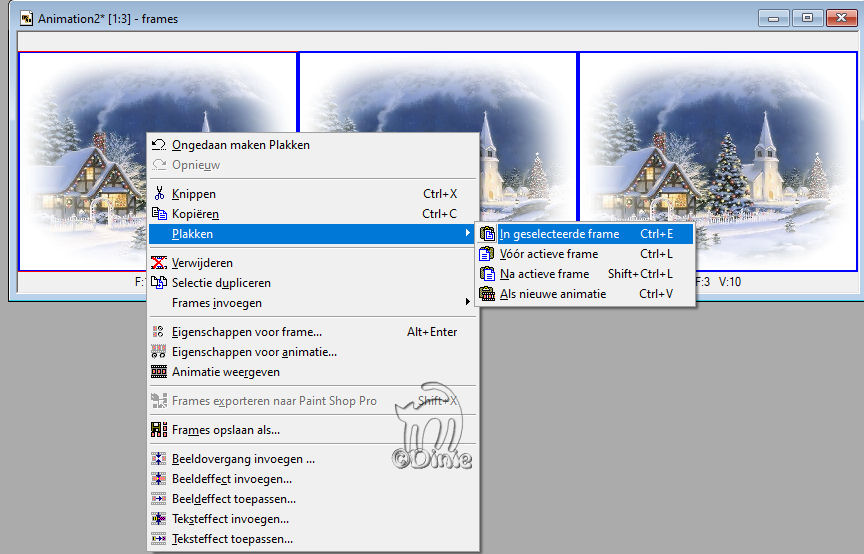864x554 pixels.
Task: Maximize the Animation2 frames window
Action: 807,18
